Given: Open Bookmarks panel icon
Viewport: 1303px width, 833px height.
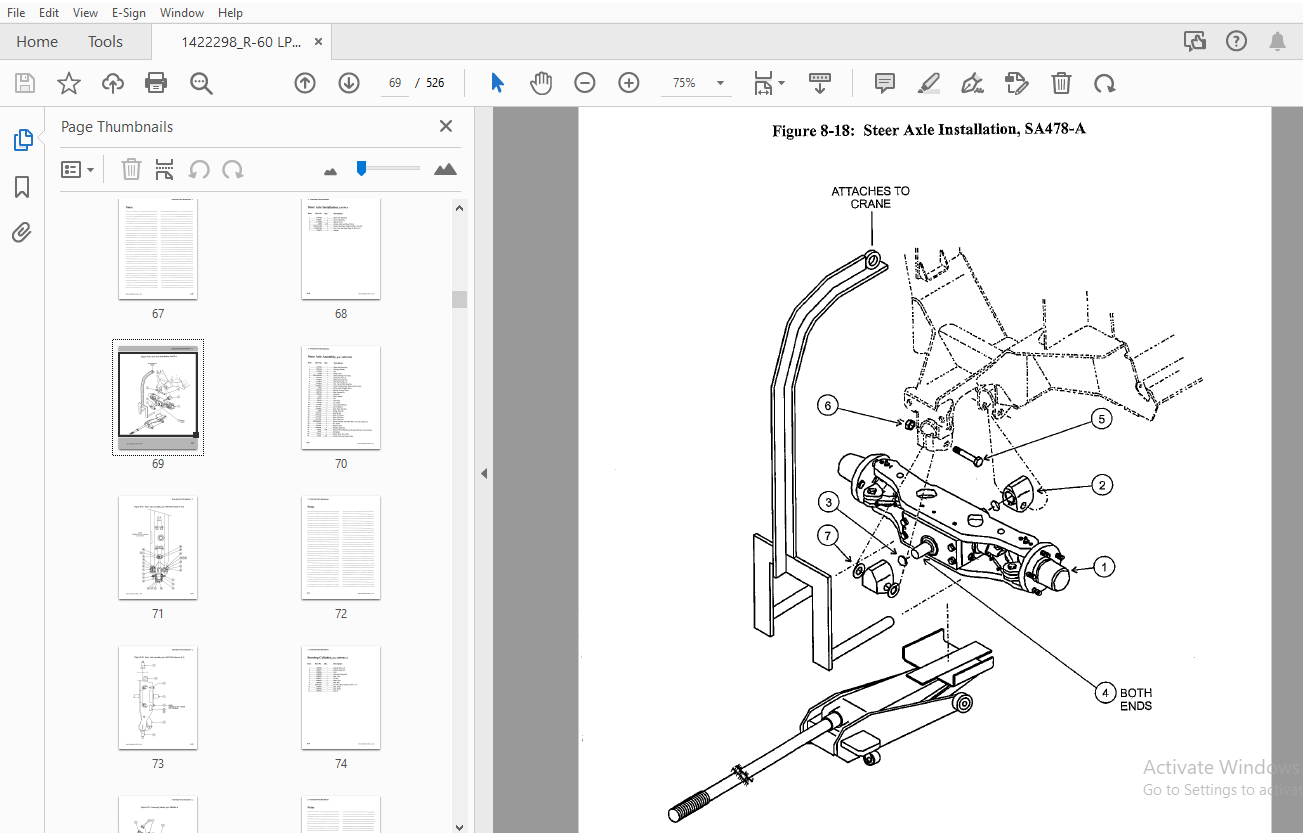Looking at the screenshot, I should (22, 187).
